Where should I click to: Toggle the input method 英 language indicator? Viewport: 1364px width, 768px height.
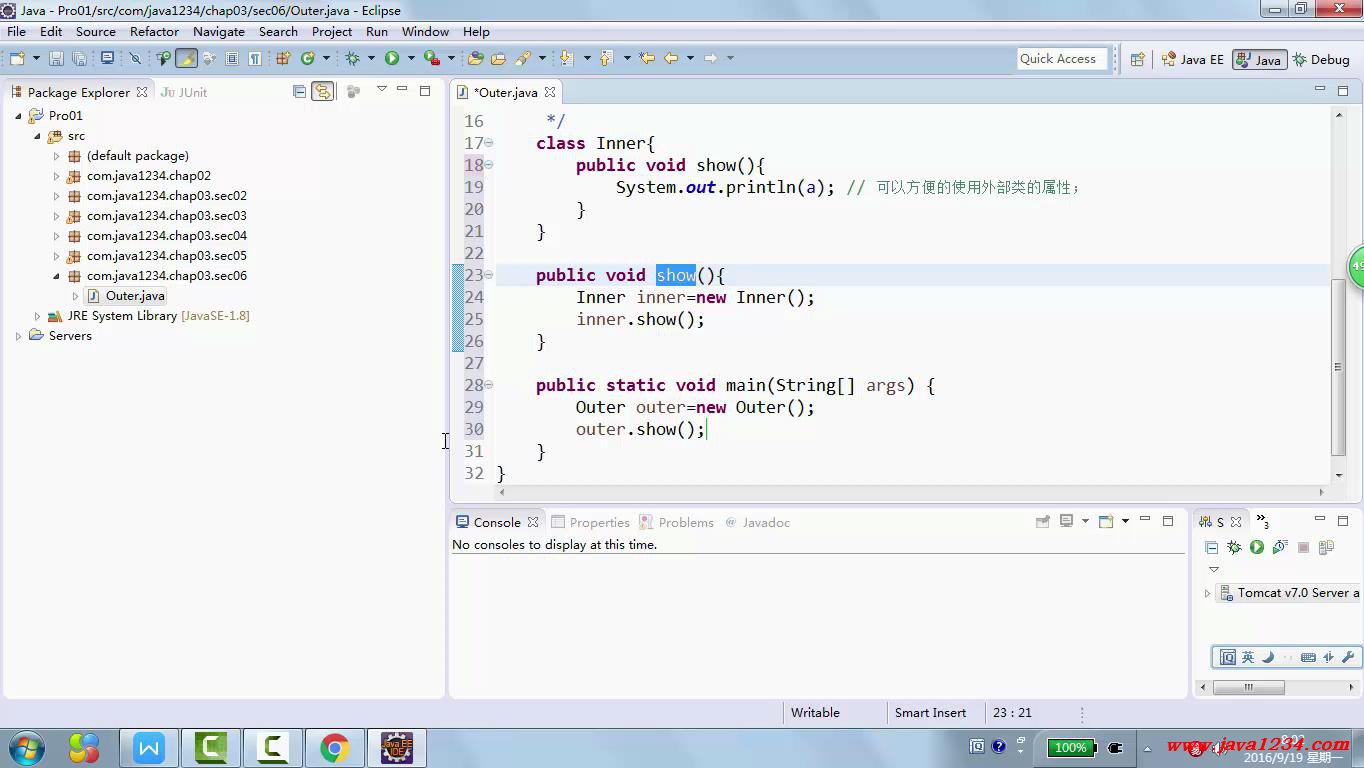1247,657
